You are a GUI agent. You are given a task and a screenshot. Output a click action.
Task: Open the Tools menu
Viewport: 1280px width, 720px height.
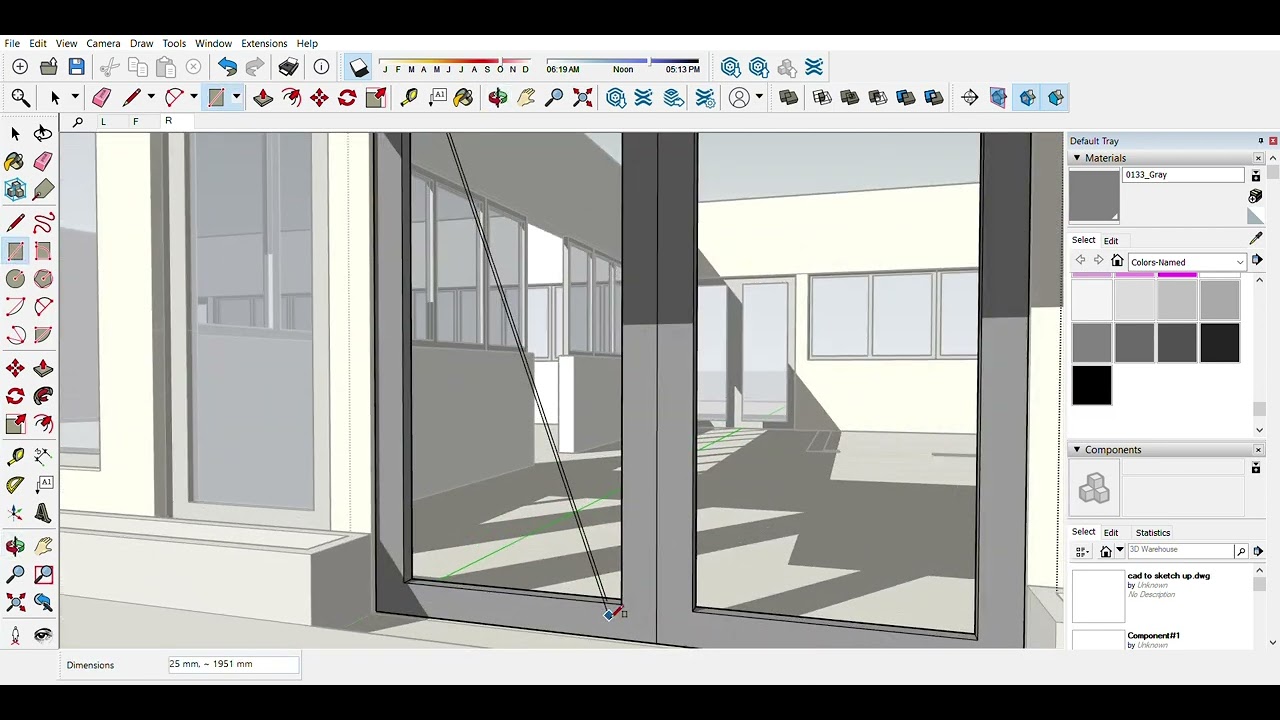174,43
